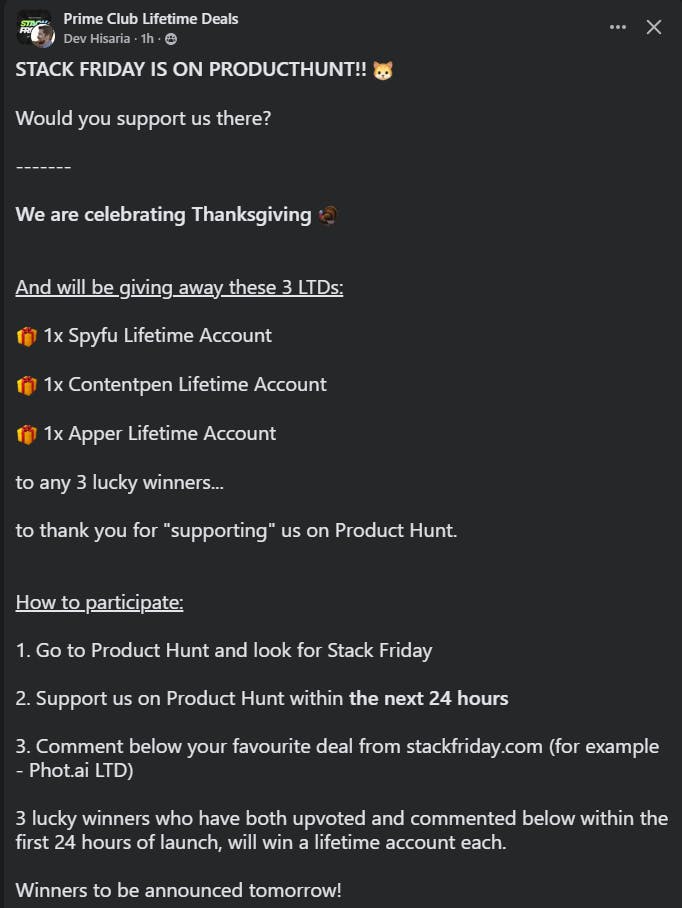
Task: Click the gift icon beside Spyfu
Action: [x=27, y=337]
